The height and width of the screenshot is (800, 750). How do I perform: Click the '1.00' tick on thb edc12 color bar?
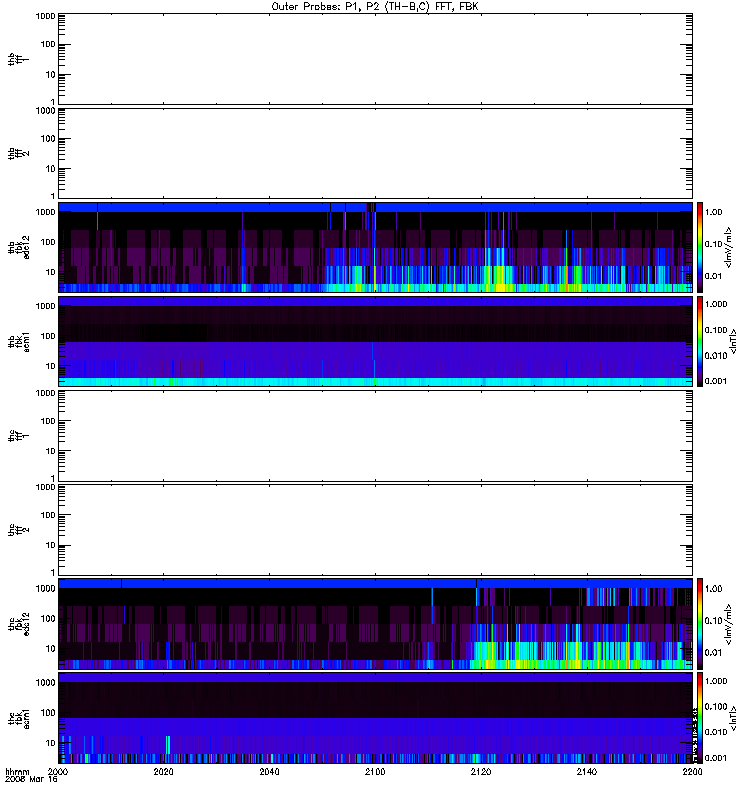pyautogui.click(x=713, y=212)
